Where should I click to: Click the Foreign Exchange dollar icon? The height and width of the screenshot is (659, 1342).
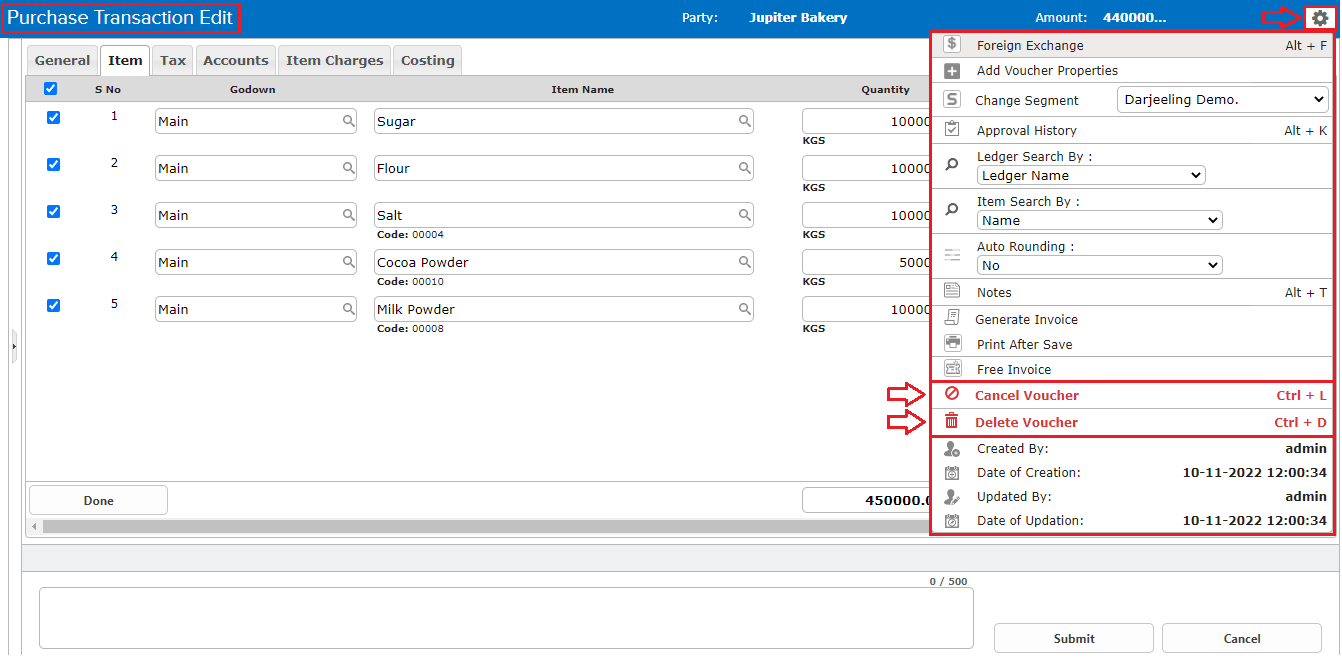[952, 45]
